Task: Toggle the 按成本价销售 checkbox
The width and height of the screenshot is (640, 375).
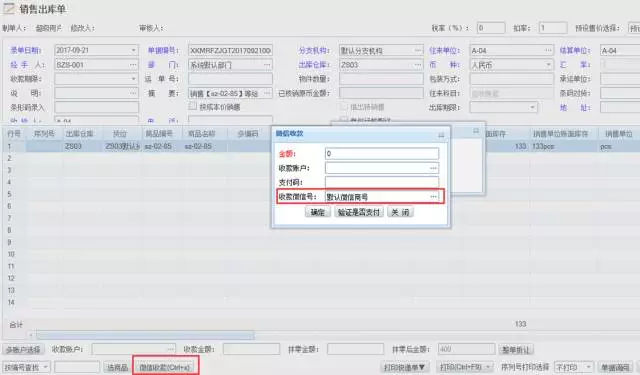Action: coord(193,107)
